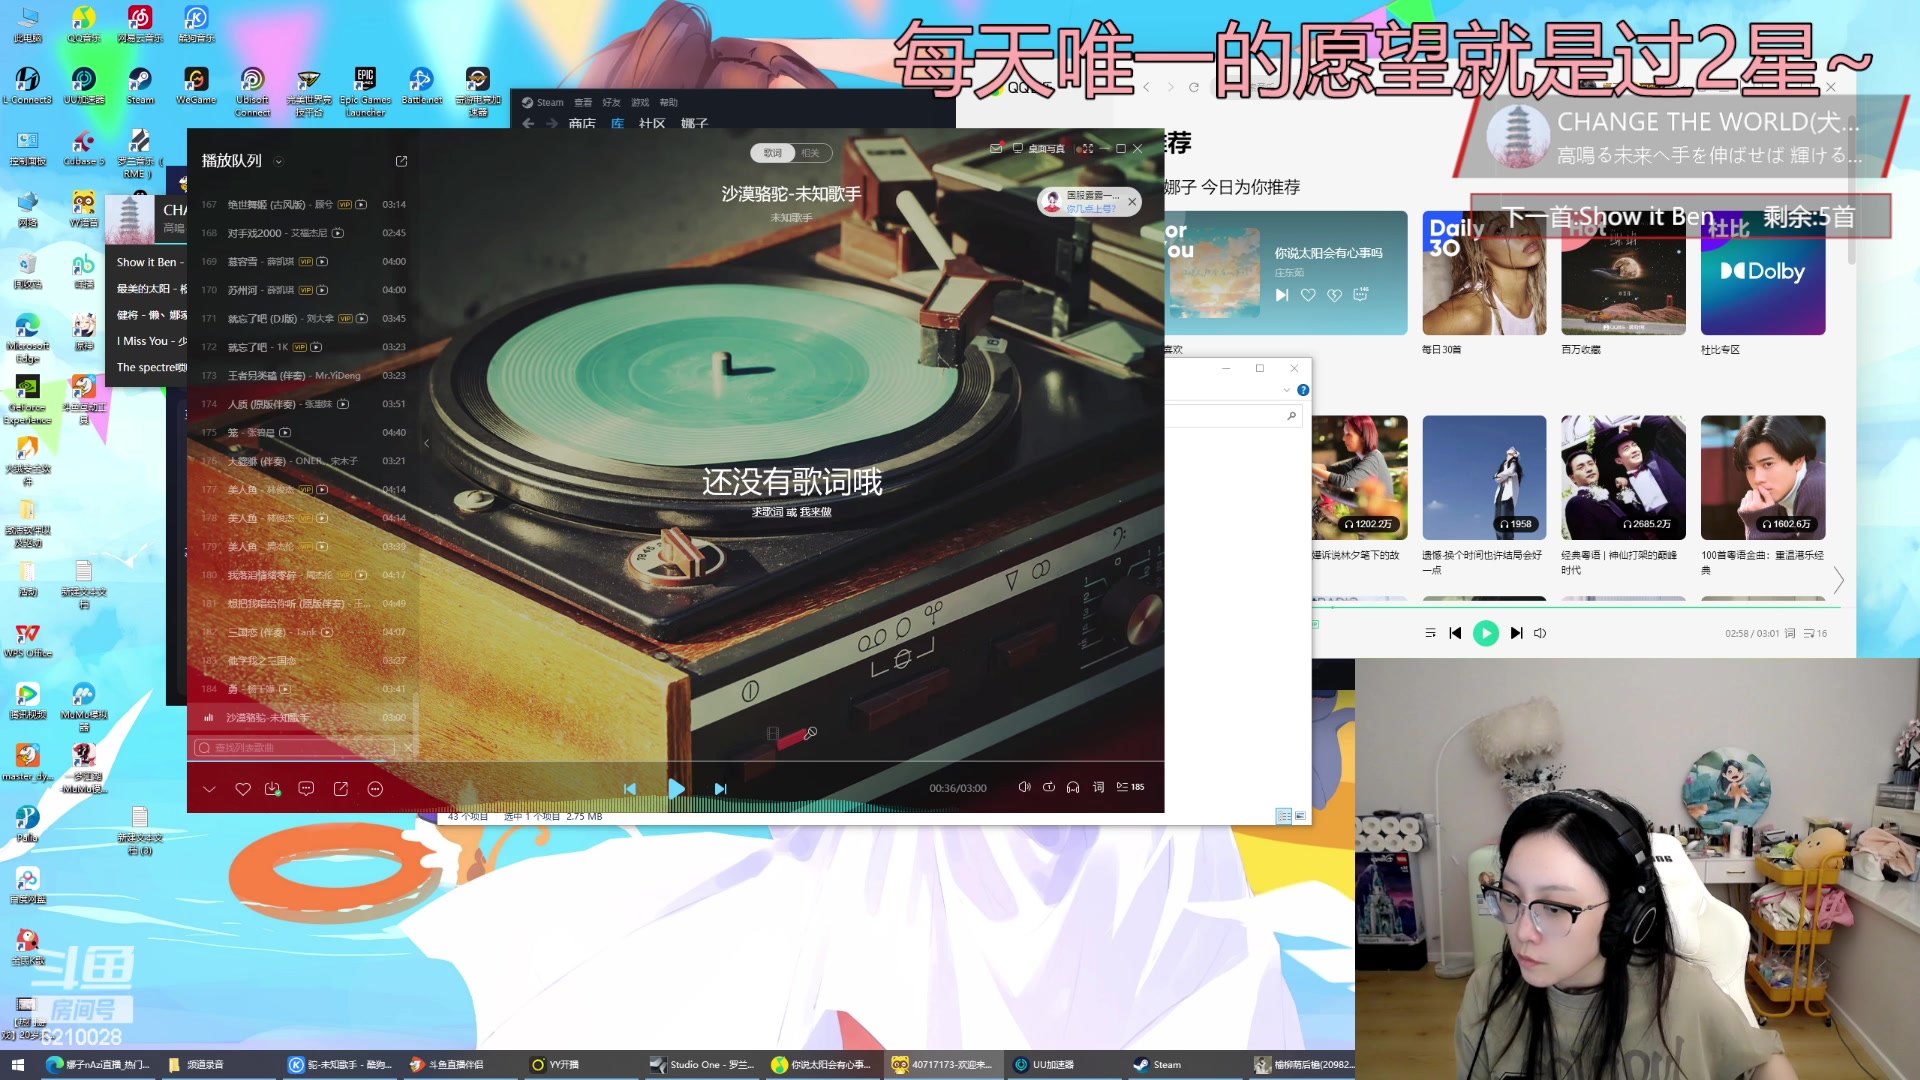The image size is (1920, 1080).
Task: Play next track in Kugou player
Action: pos(720,789)
